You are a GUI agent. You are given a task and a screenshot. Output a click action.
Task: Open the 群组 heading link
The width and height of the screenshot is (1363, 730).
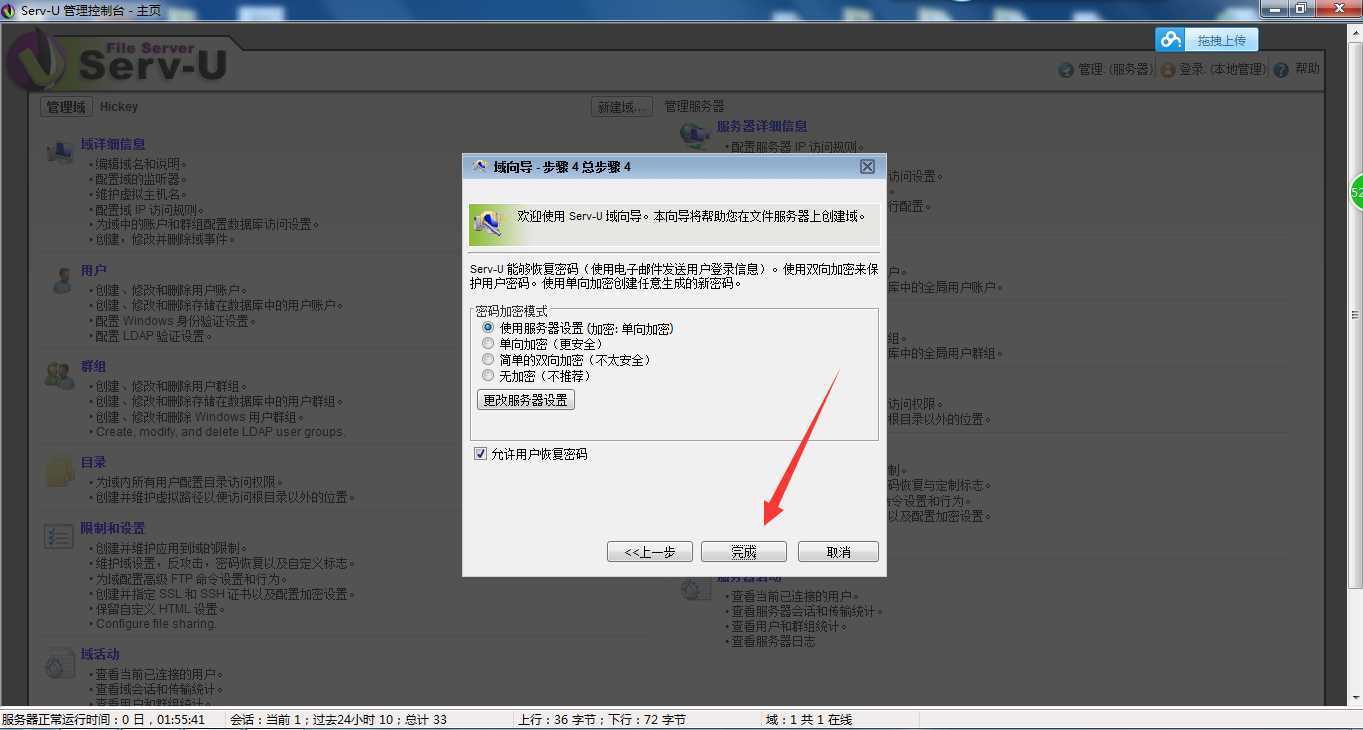(94, 366)
